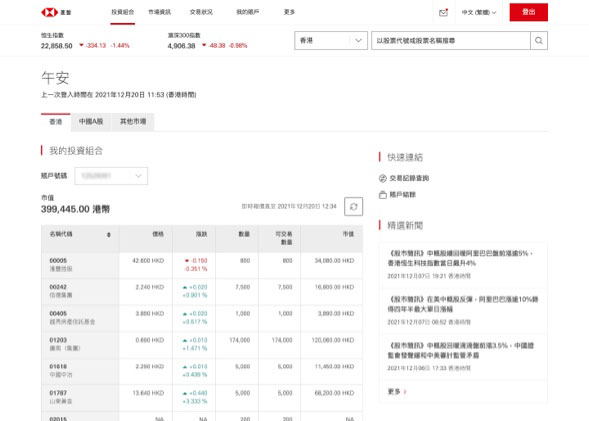Screen dimensions: 589x421
Task: Sort table by 名稱代碼 sort arrows
Action: [x=109, y=235]
